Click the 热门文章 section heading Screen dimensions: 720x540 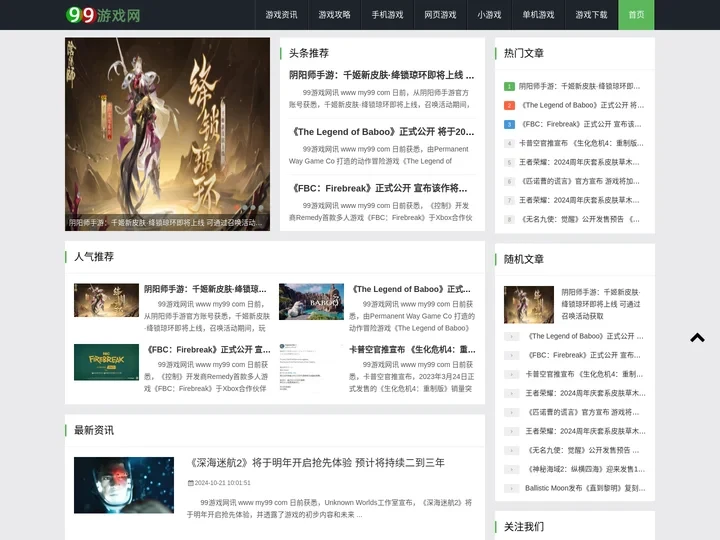click(x=524, y=53)
